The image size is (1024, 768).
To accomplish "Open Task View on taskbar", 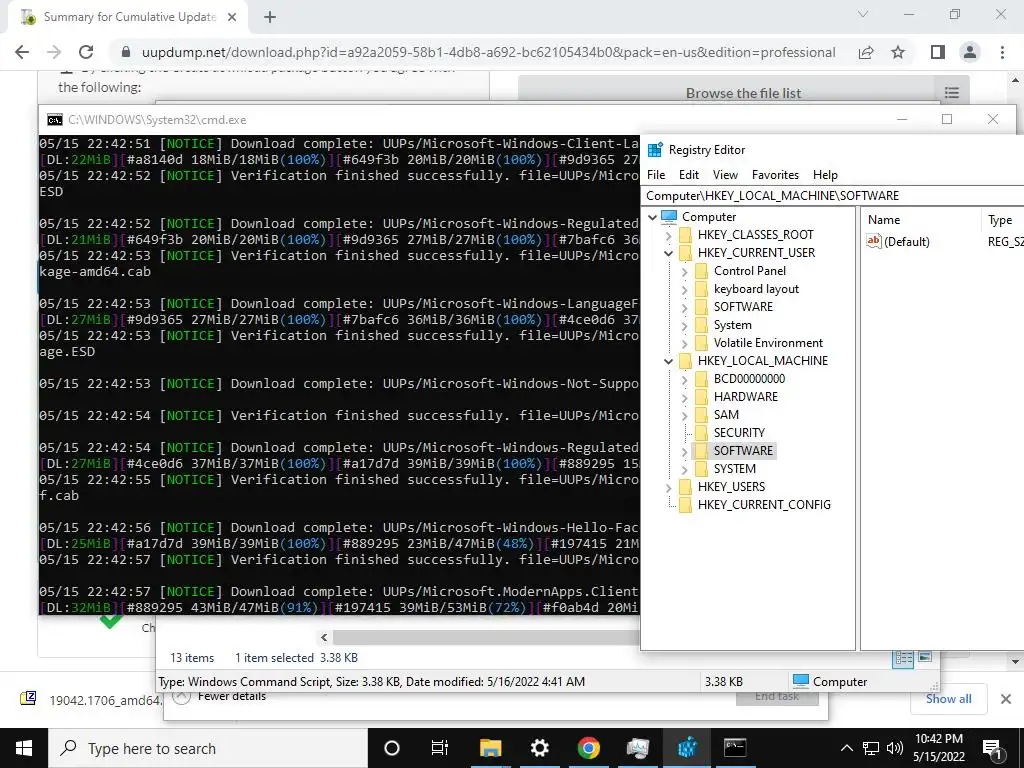I will [440, 748].
